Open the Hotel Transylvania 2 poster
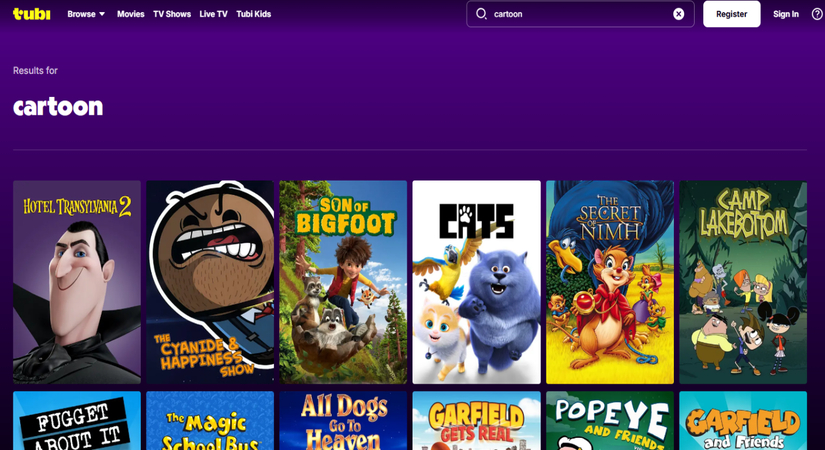 77,282
